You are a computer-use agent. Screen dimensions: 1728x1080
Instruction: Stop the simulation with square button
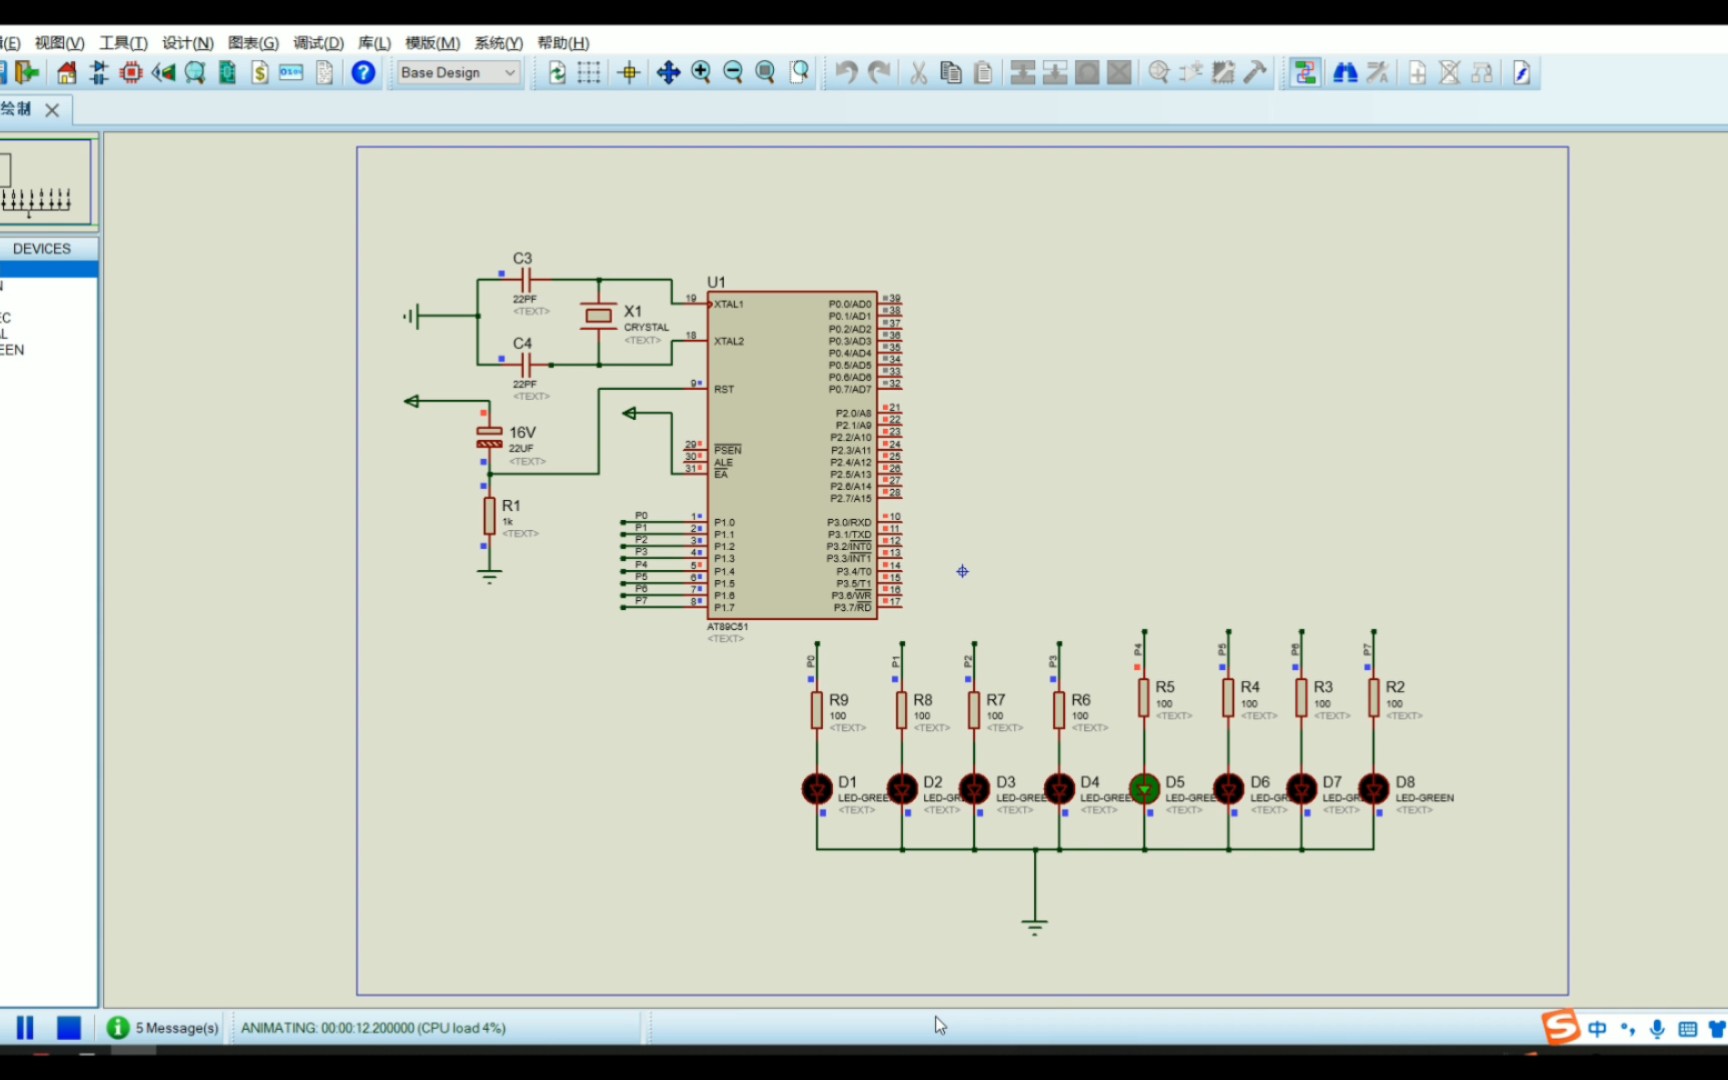tap(69, 1028)
